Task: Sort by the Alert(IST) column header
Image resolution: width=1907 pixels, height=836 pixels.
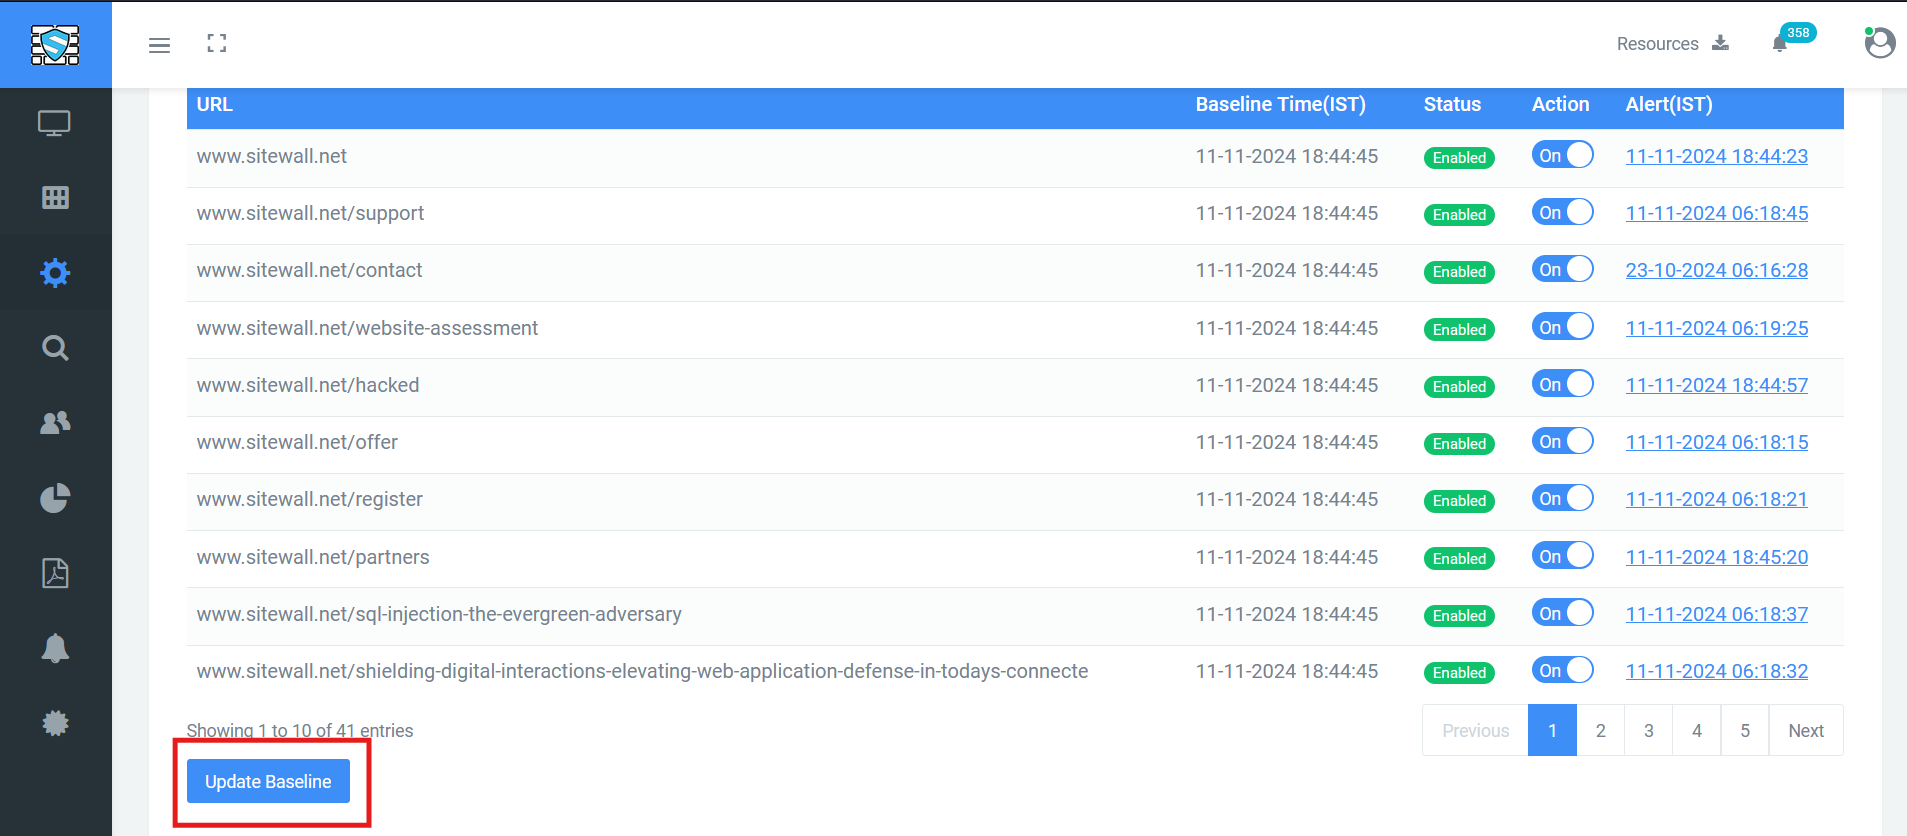Action: coord(1669,104)
